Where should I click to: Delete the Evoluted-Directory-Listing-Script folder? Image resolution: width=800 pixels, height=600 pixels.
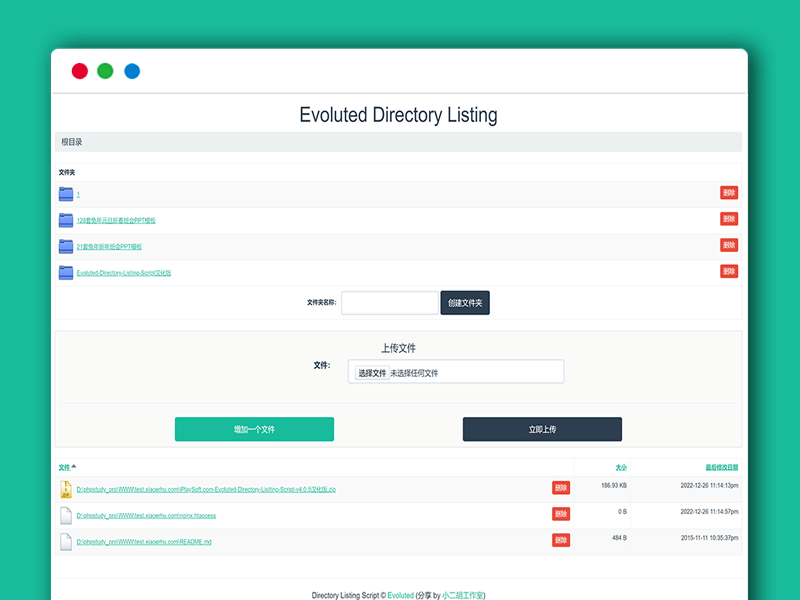729,271
